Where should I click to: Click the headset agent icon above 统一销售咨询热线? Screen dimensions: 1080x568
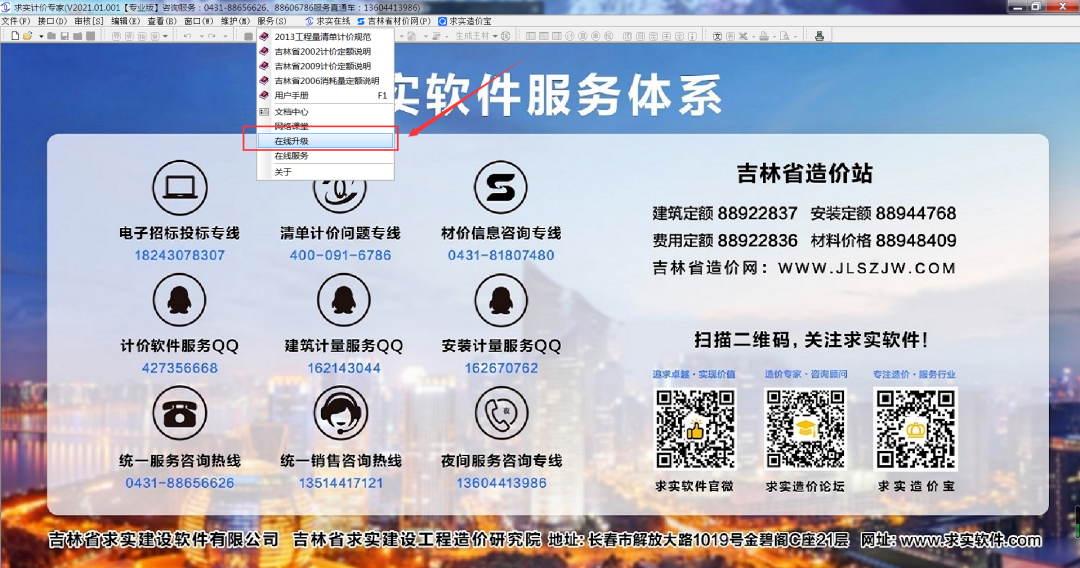[340, 413]
